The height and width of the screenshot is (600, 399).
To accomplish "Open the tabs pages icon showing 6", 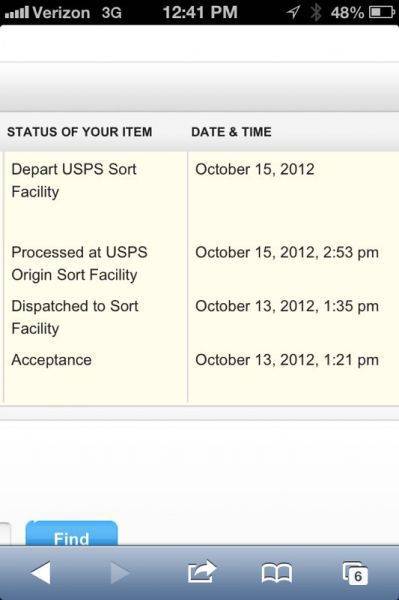I will (355, 573).
